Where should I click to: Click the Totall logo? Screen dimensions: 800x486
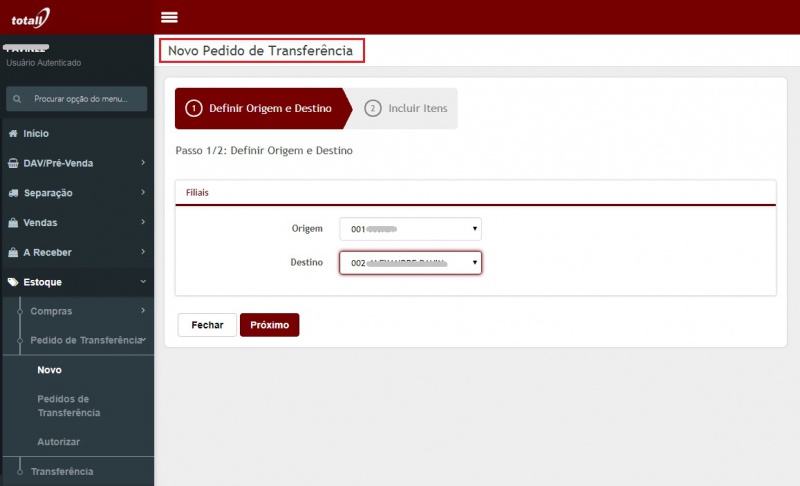pyautogui.click(x=30, y=17)
